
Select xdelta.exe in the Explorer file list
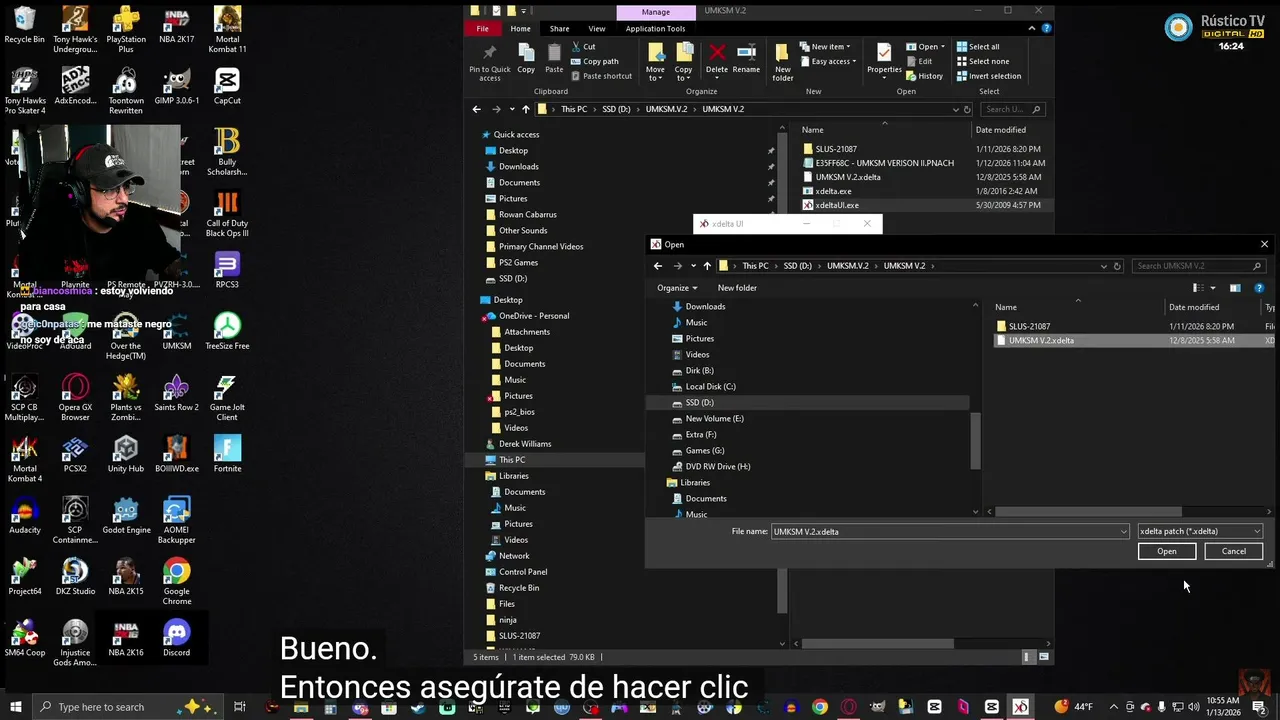pyautogui.click(x=827, y=191)
